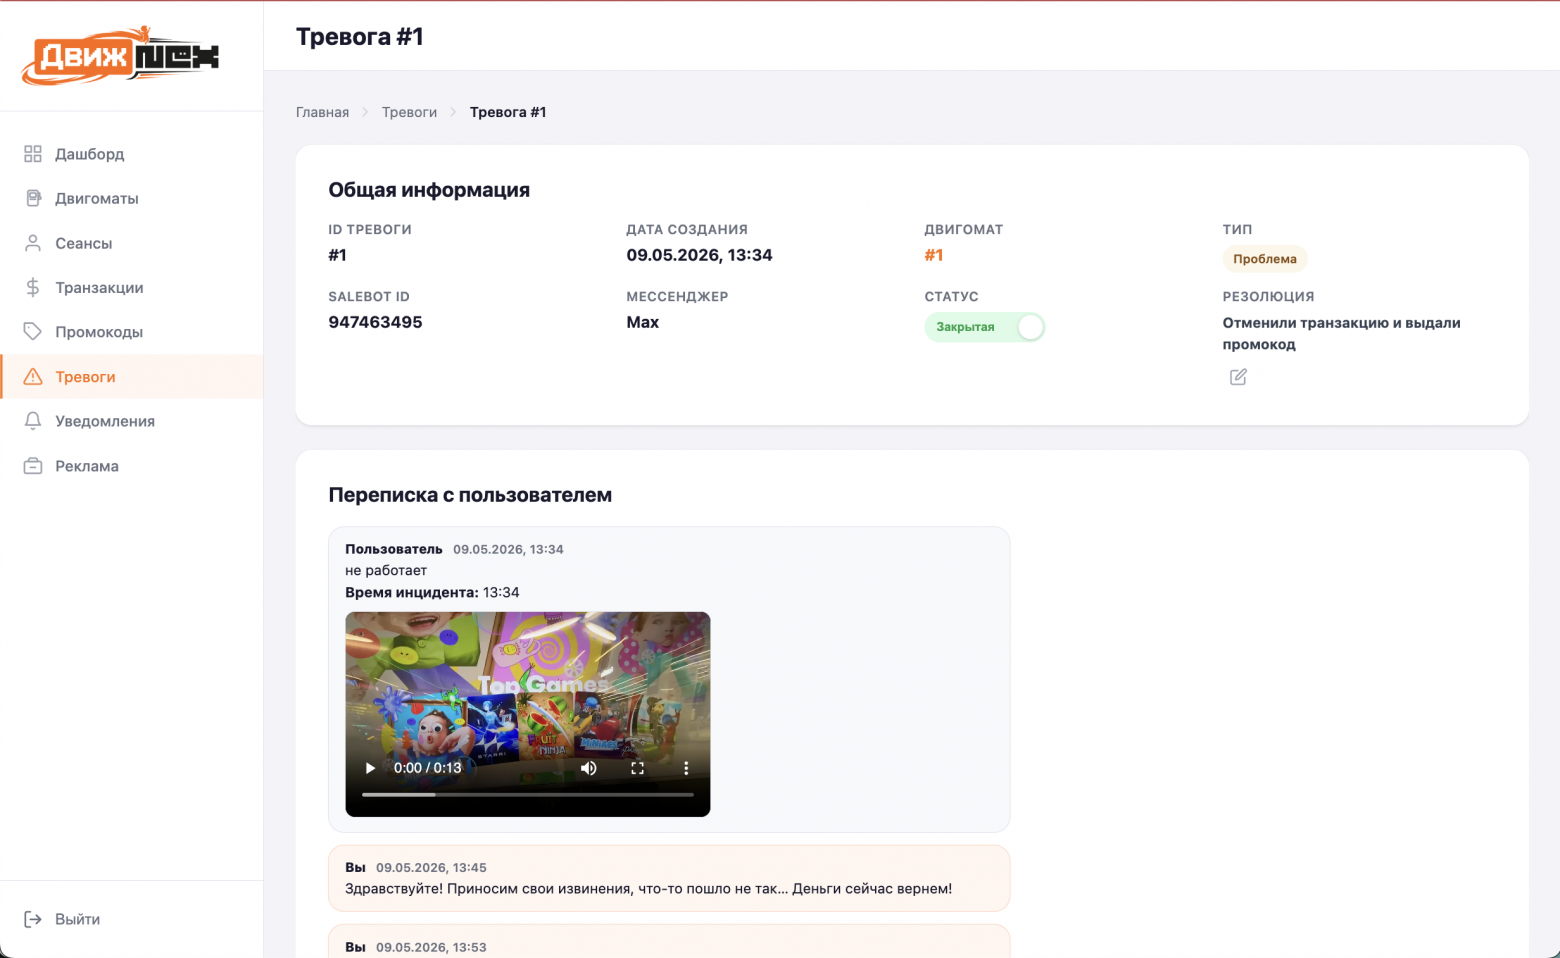Mute the video with speaker icon

(x=589, y=768)
